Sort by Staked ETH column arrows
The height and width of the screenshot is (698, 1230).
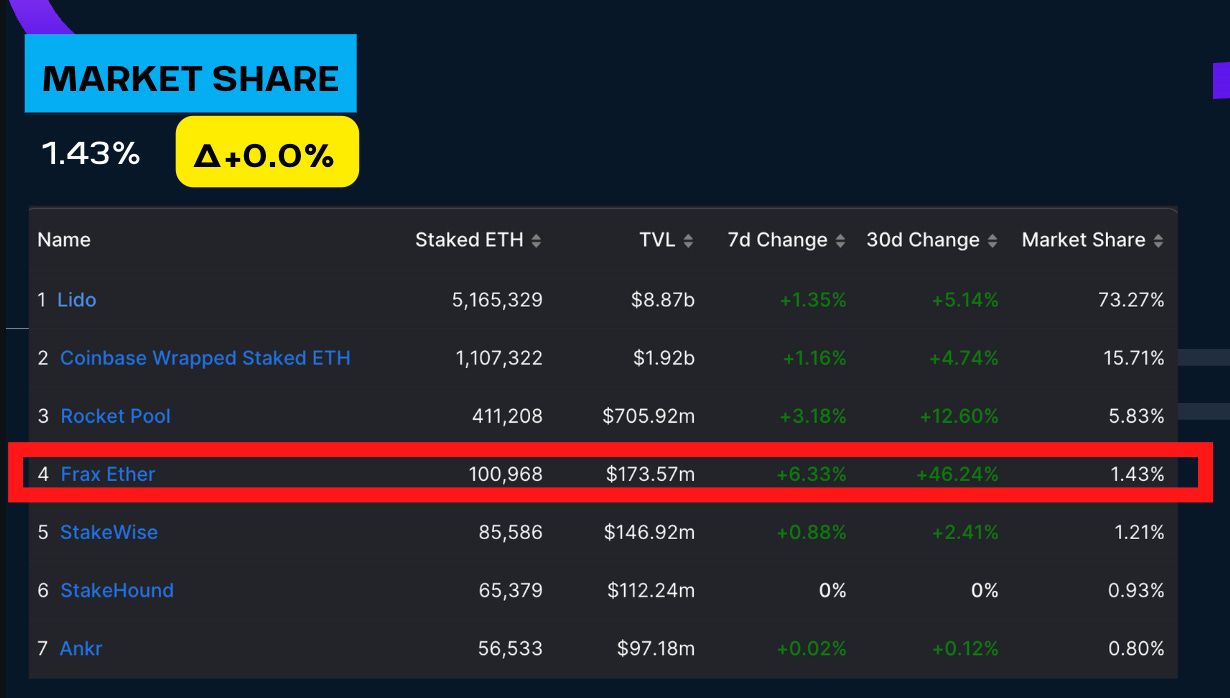(536, 241)
